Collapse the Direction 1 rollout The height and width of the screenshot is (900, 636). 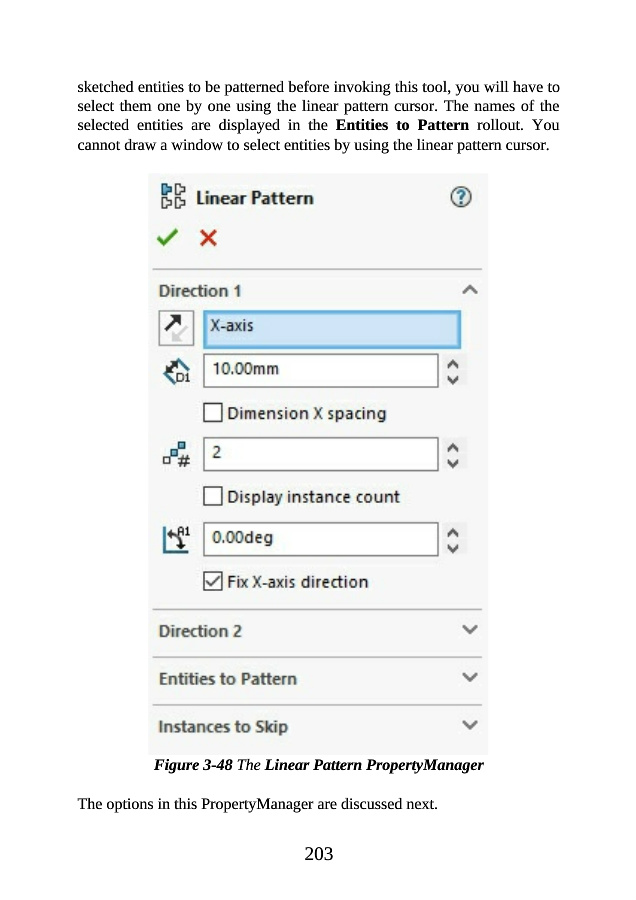[x=470, y=290]
